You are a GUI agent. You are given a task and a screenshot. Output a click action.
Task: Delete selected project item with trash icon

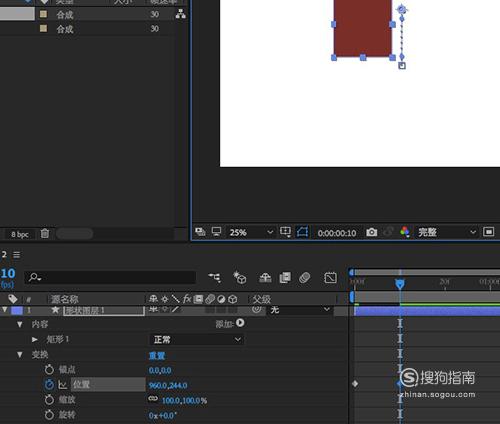[x=45, y=234]
